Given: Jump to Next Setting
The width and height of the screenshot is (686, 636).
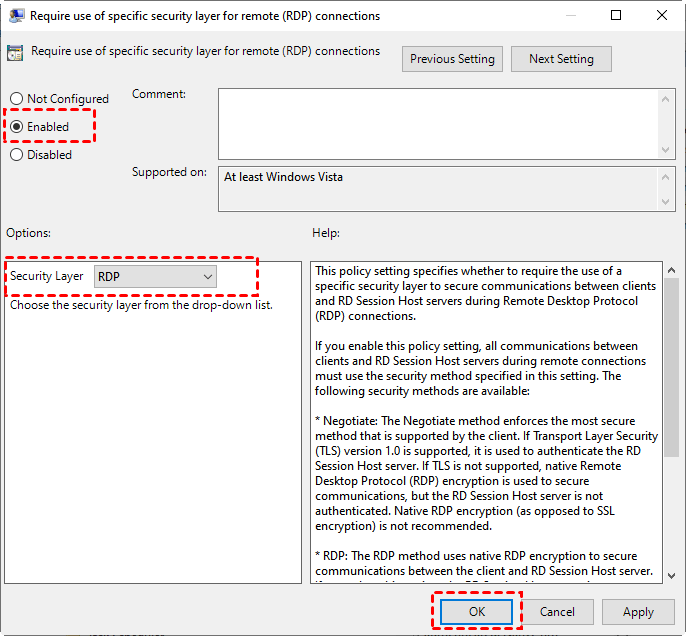Looking at the screenshot, I should click(561, 59).
